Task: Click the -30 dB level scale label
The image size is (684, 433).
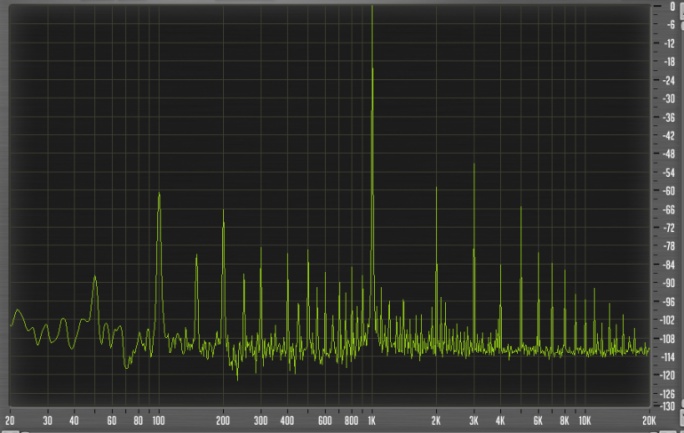Action: [x=669, y=98]
